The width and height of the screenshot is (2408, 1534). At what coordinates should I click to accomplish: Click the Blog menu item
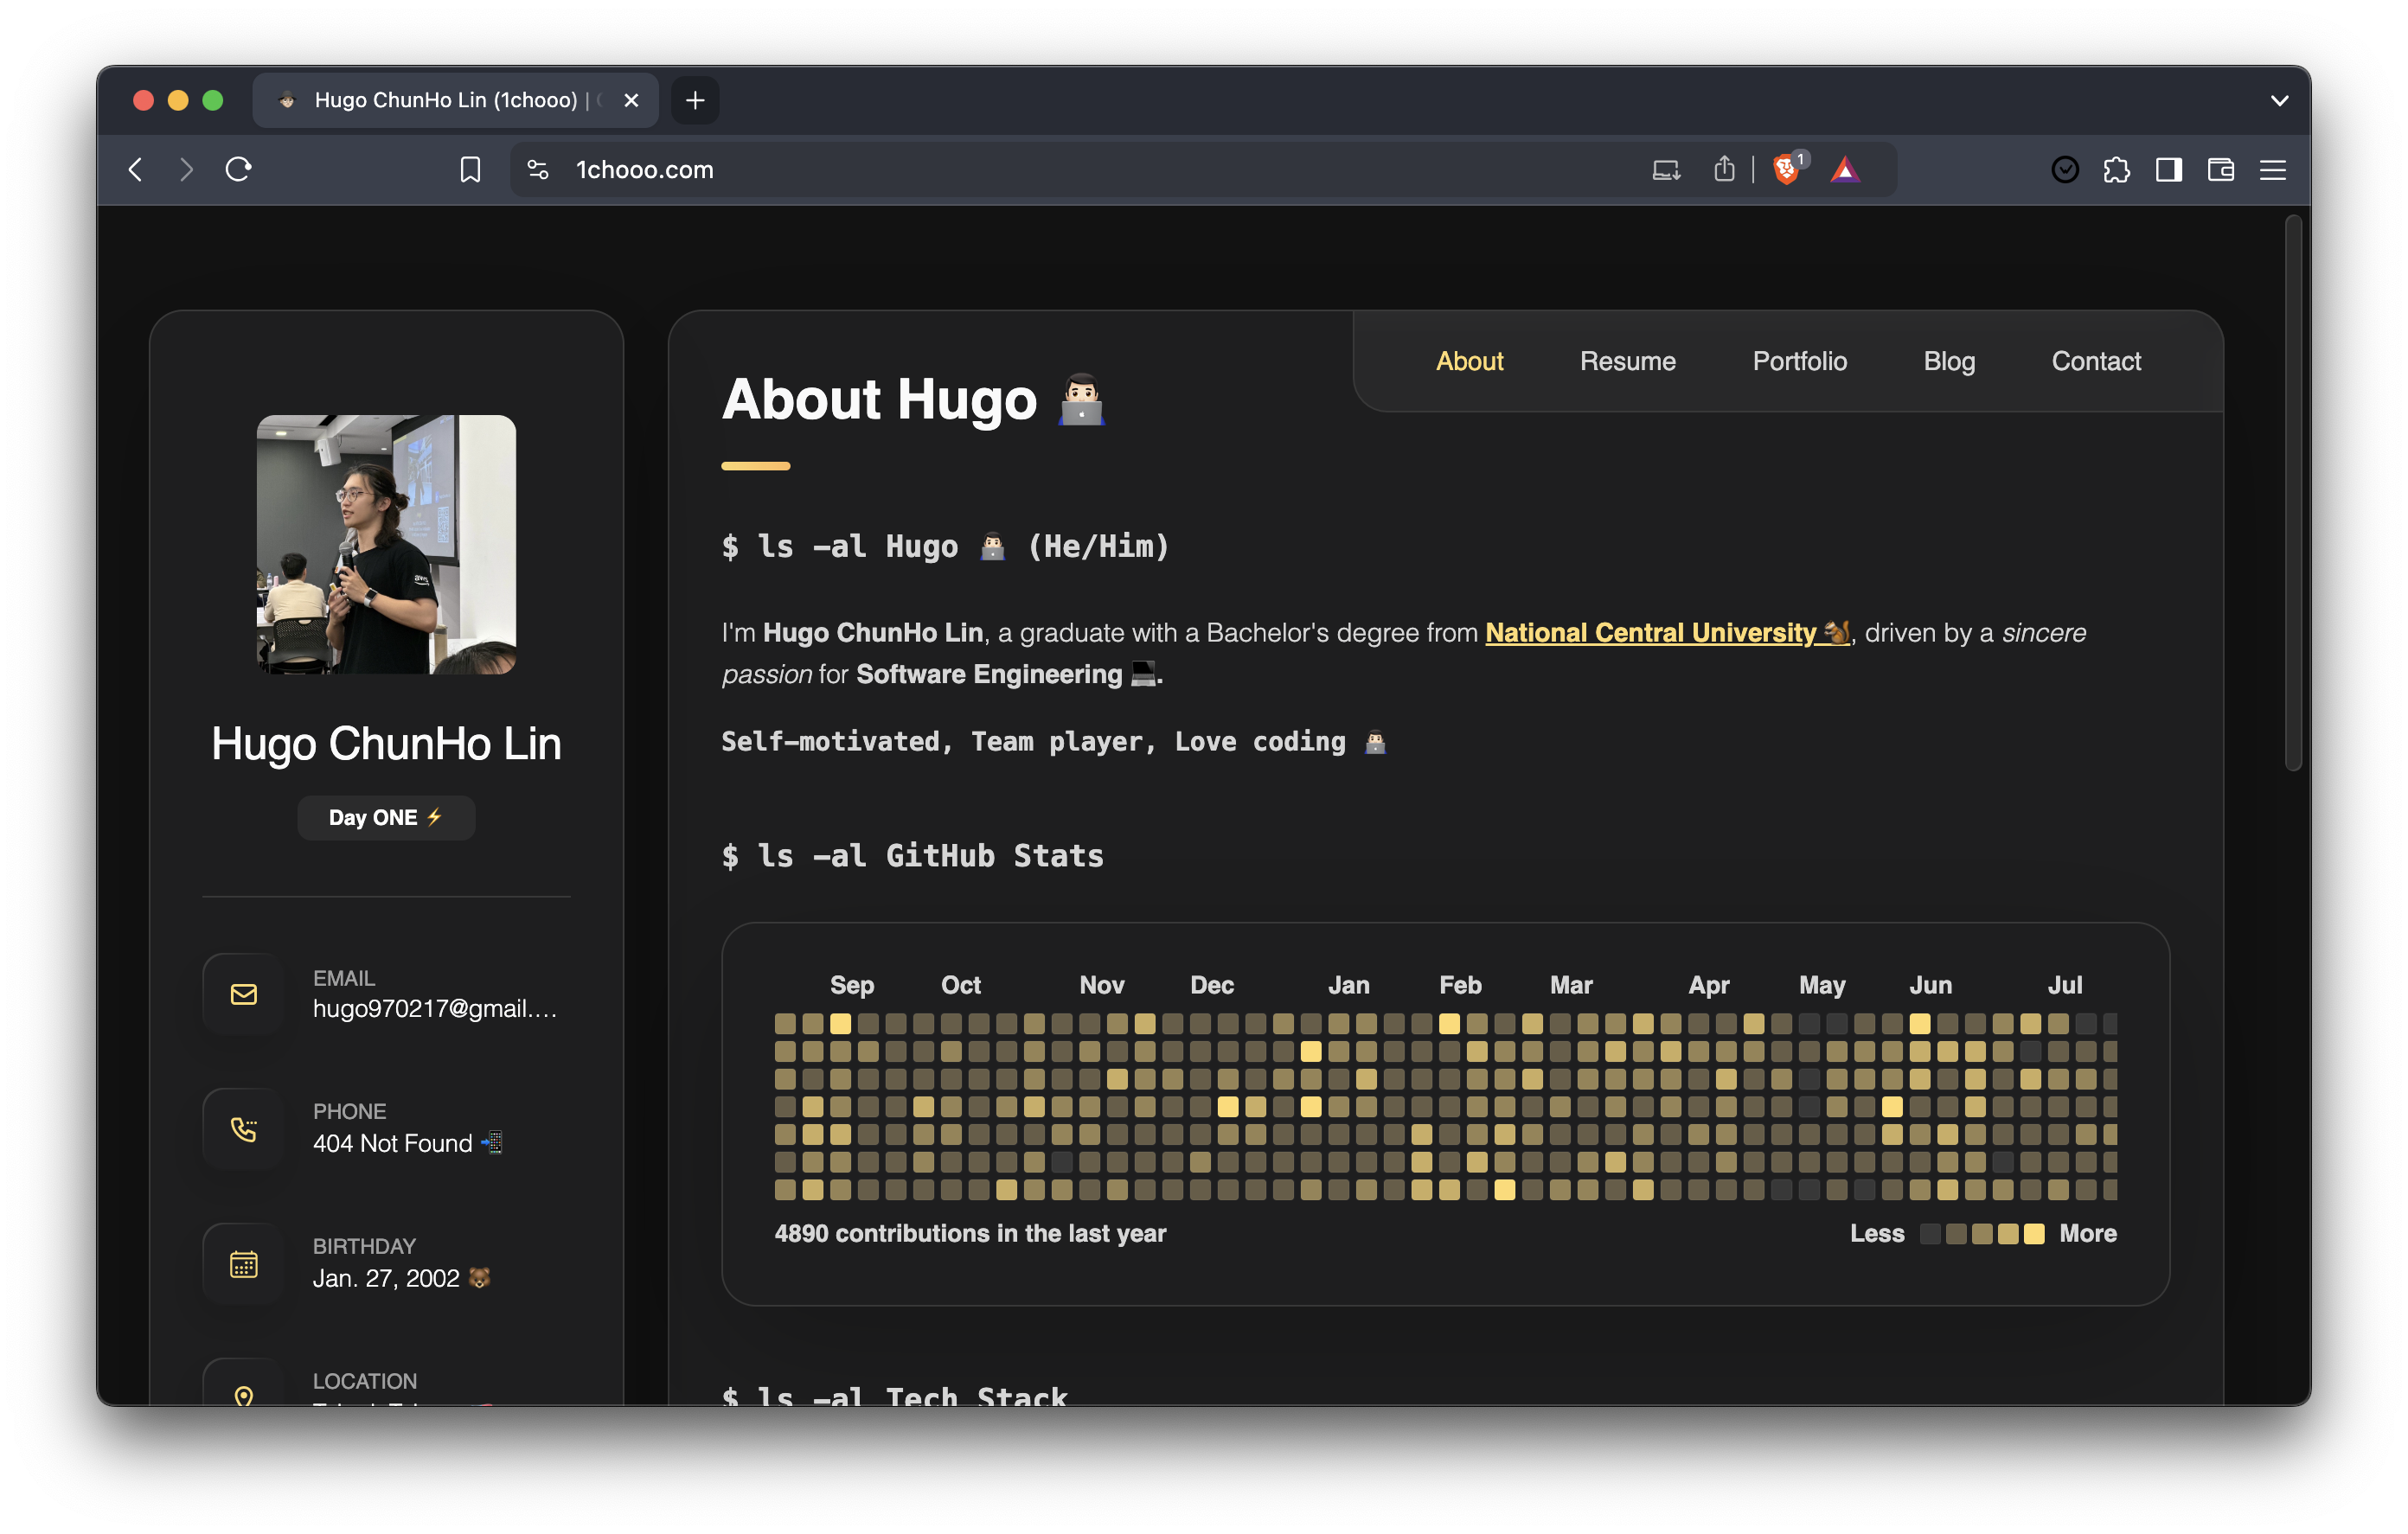(x=1948, y=361)
